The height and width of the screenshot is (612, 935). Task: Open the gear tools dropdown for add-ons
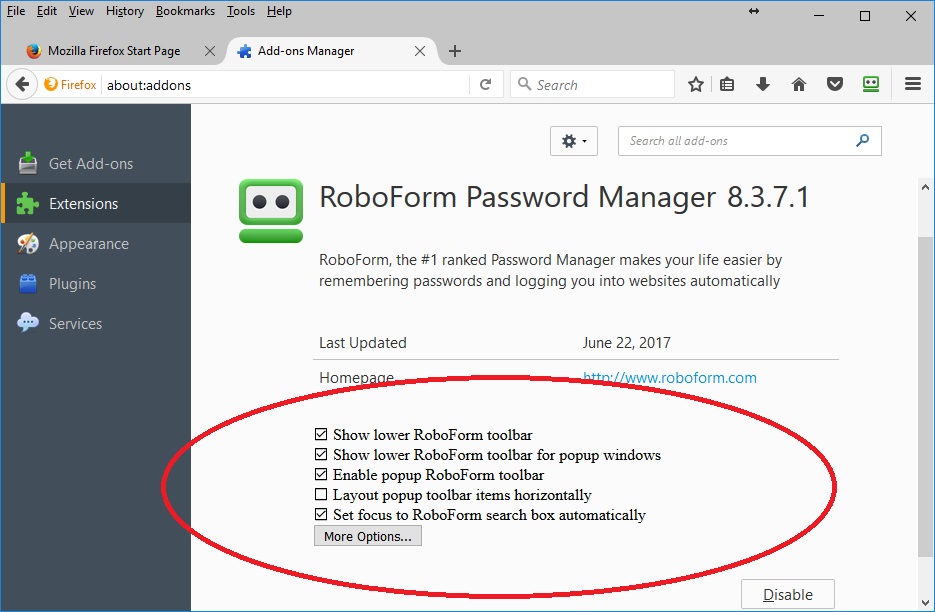pyautogui.click(x=574, y=141)
